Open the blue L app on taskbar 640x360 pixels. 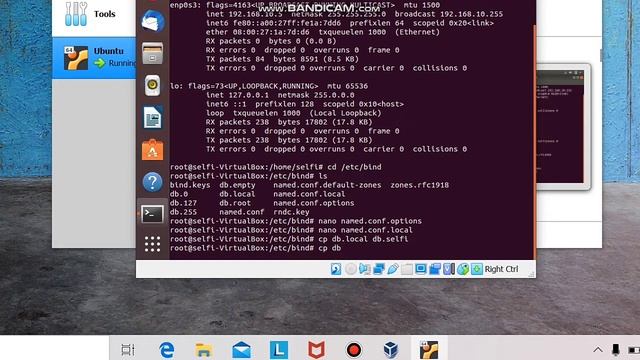[279, 350]
